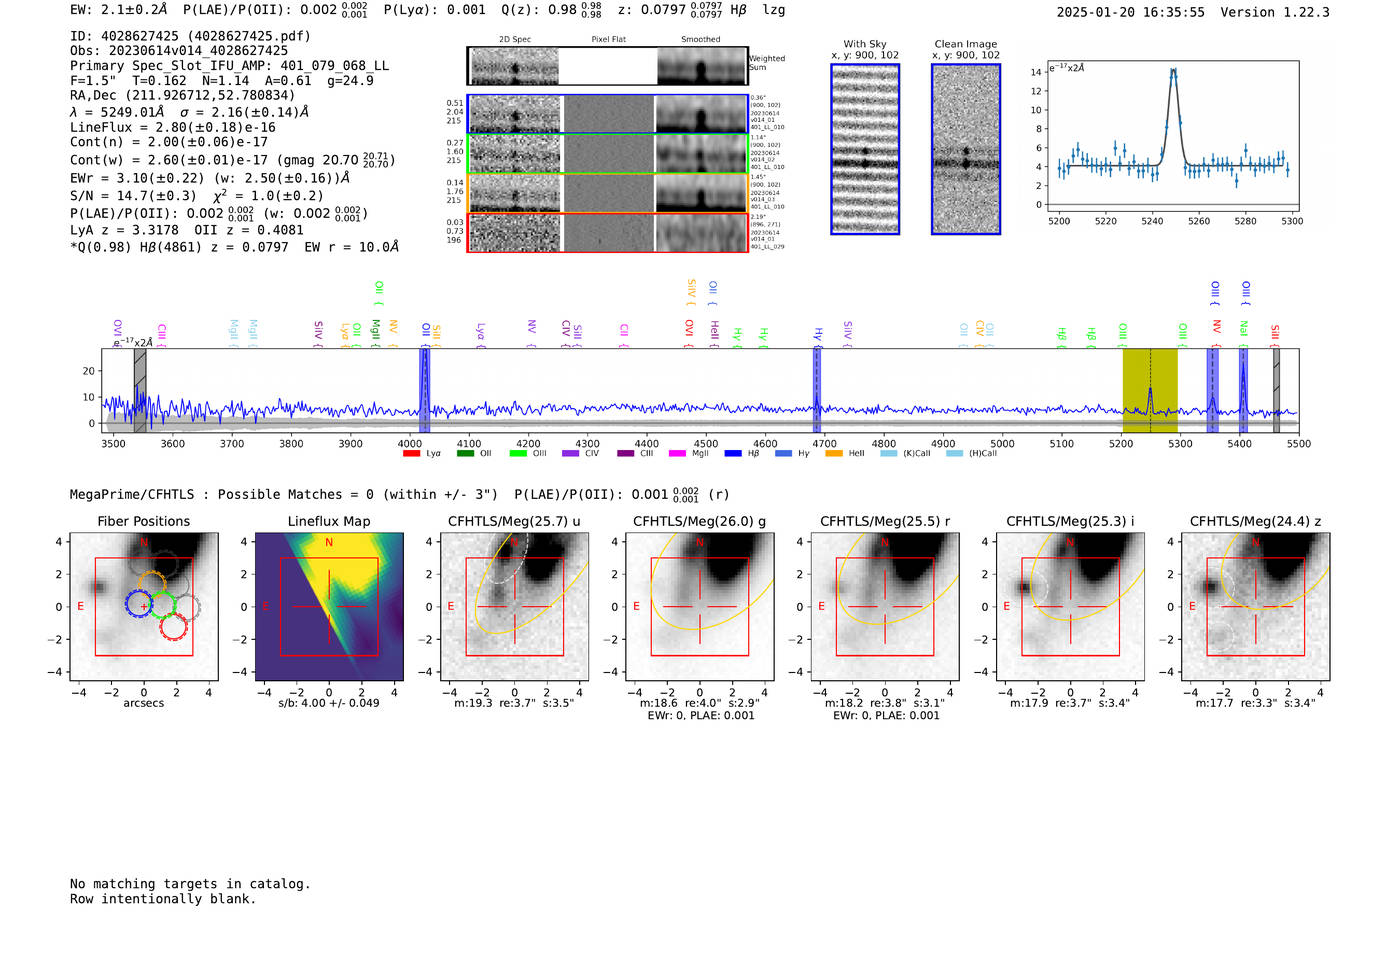The width and height of the screenshot is (1400, 953).
Task: Click the Weighted Sum 2D spectrum strip
Action: click(x=607, y=66)
